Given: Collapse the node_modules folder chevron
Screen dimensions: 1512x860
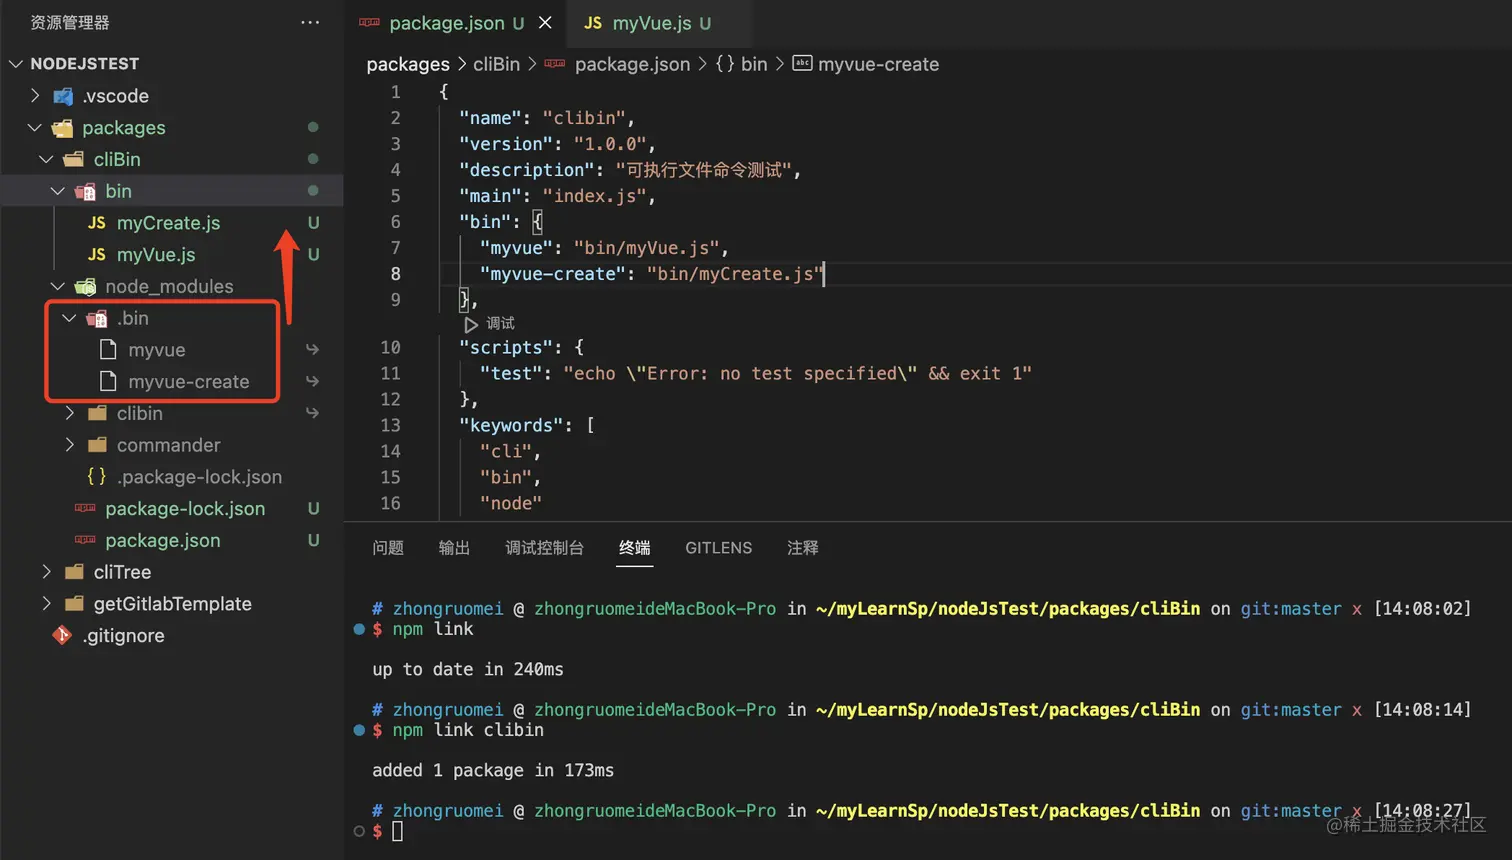Looking at the screenshot, I should point(58,286).
